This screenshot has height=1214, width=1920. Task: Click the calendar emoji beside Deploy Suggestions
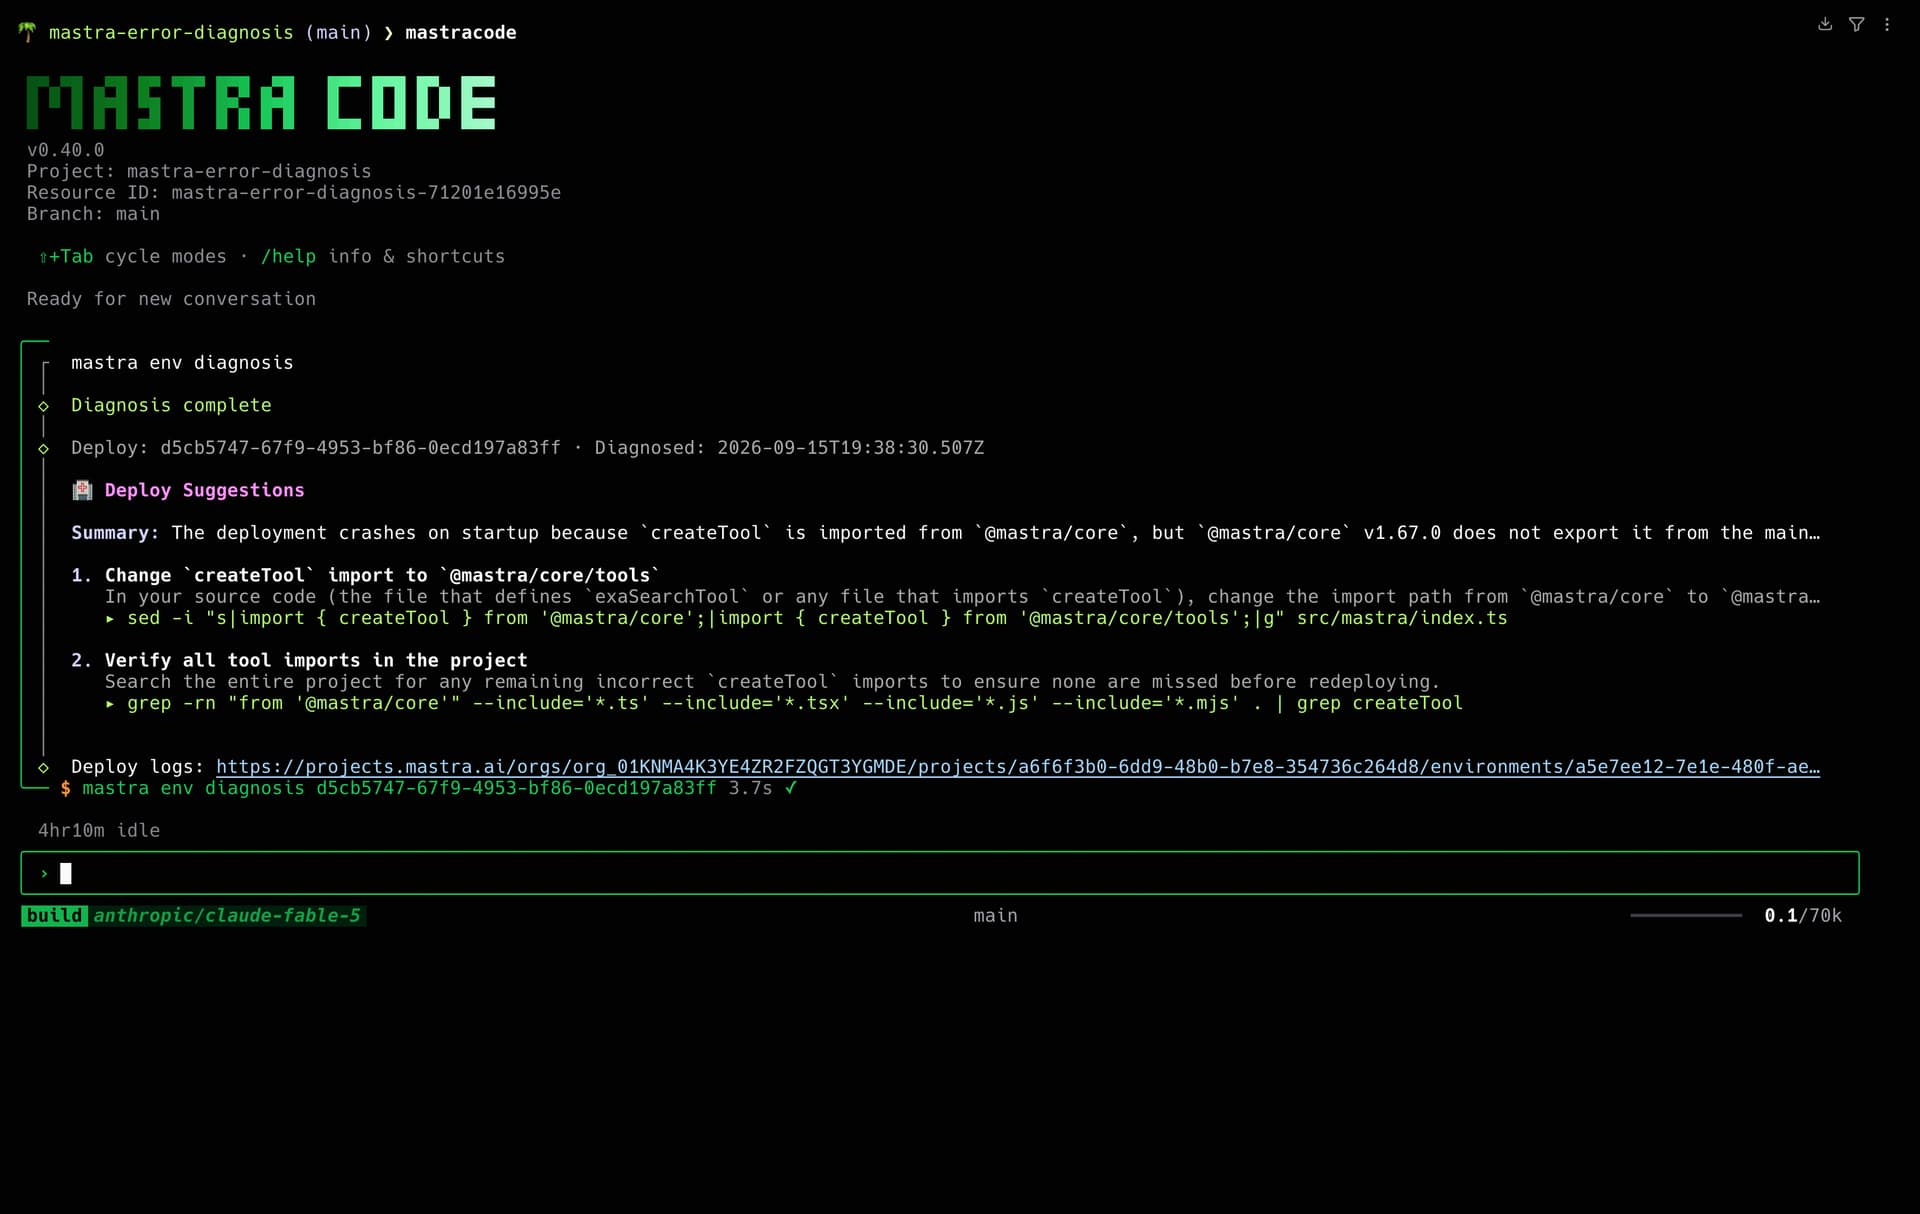(82, 490)
